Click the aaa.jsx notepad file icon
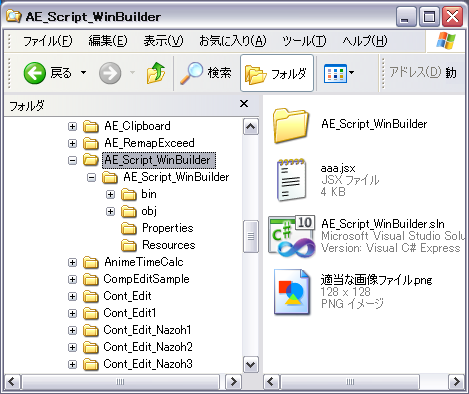469x394 pixels. pos(291,180)
